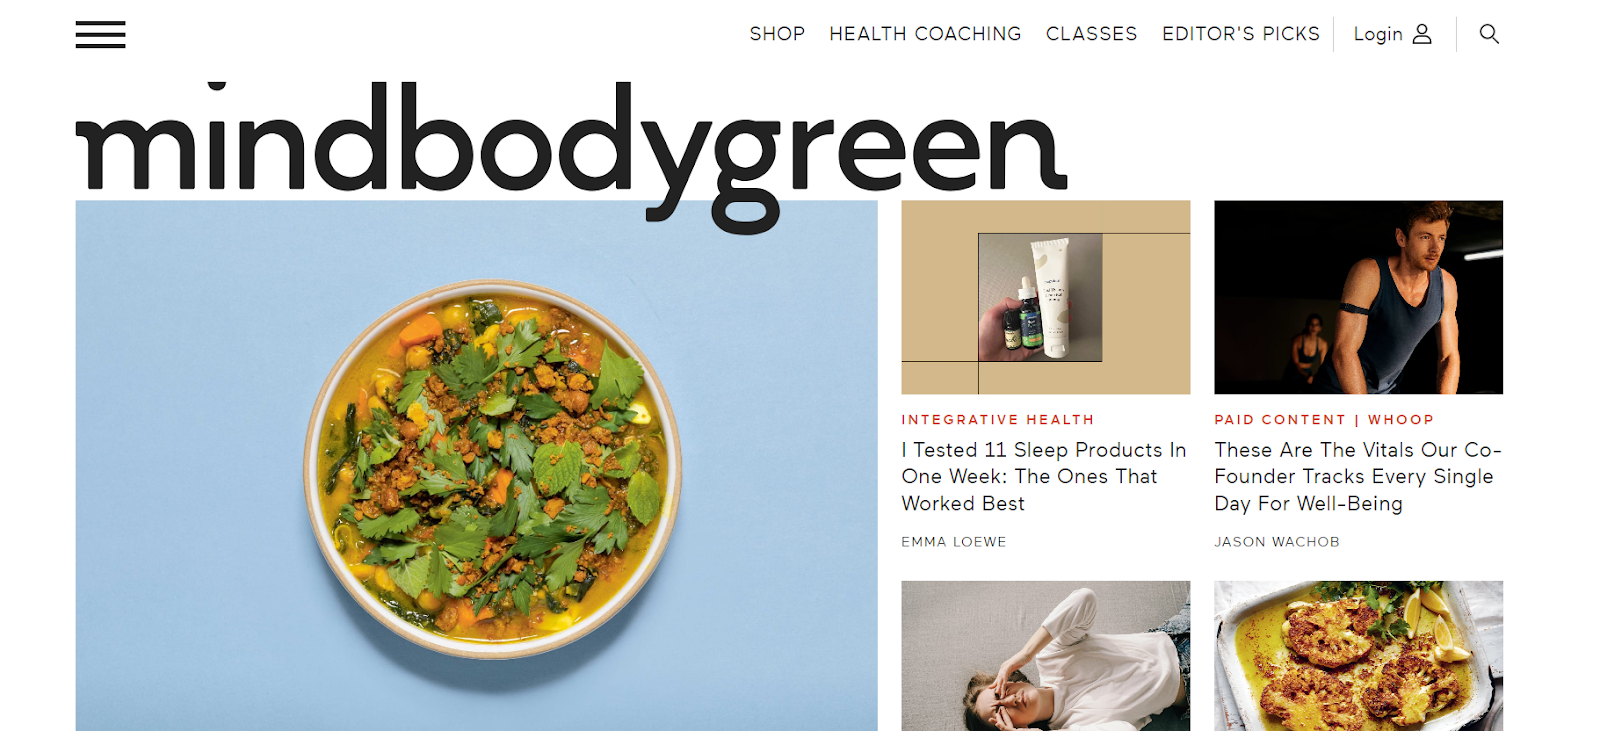Open author Emma Loewe's page
This screenshot has width=1600, height=731.
[x=954, y=542]
